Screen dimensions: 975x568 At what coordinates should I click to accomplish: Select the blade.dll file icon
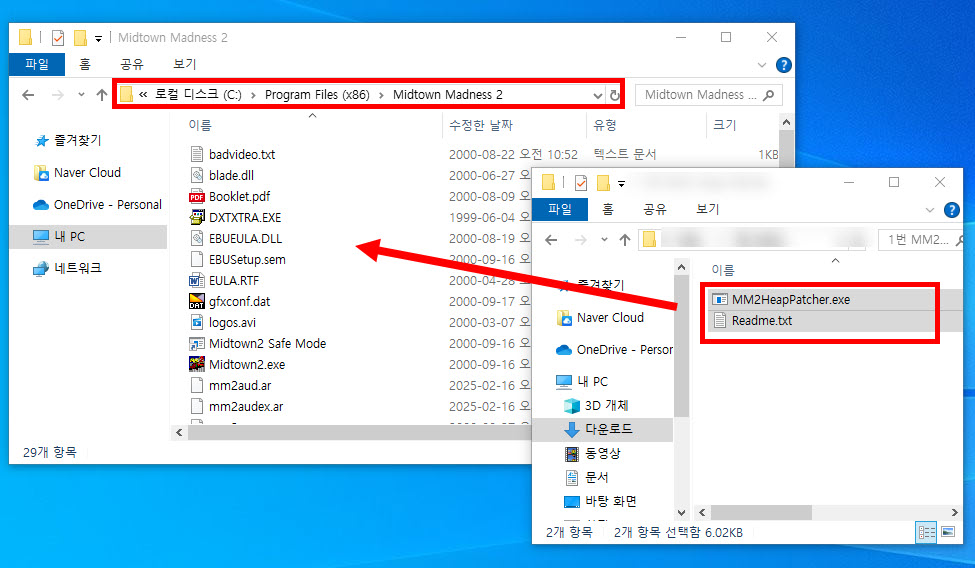point(196,175)
